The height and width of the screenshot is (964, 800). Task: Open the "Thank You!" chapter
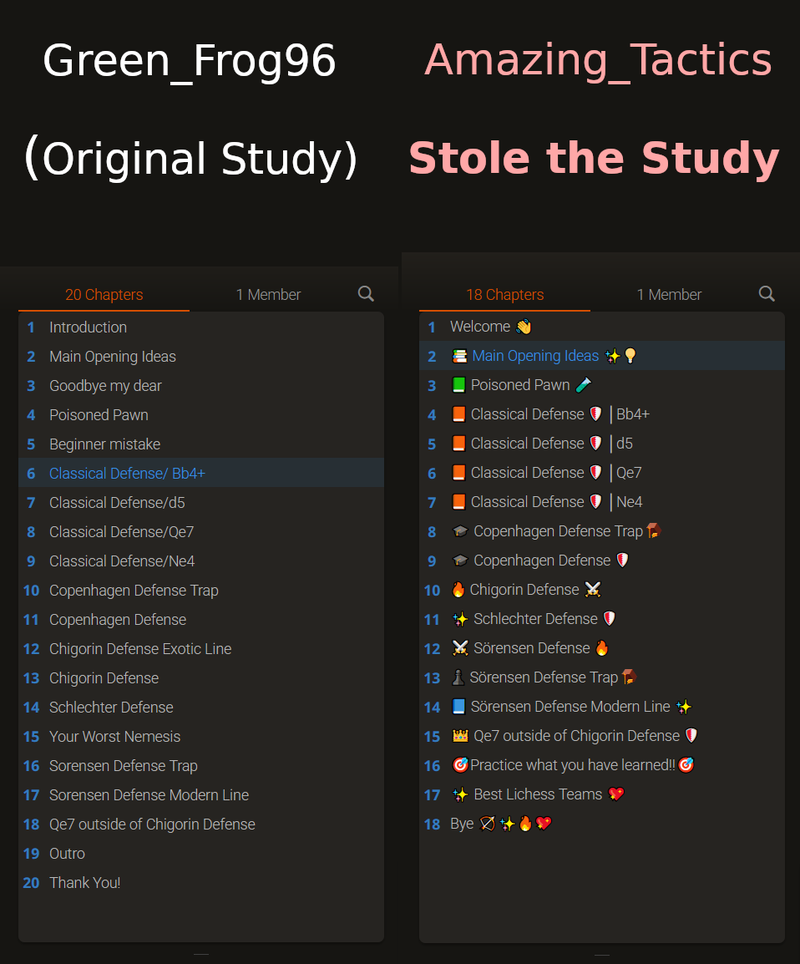(x=83, y=882)
